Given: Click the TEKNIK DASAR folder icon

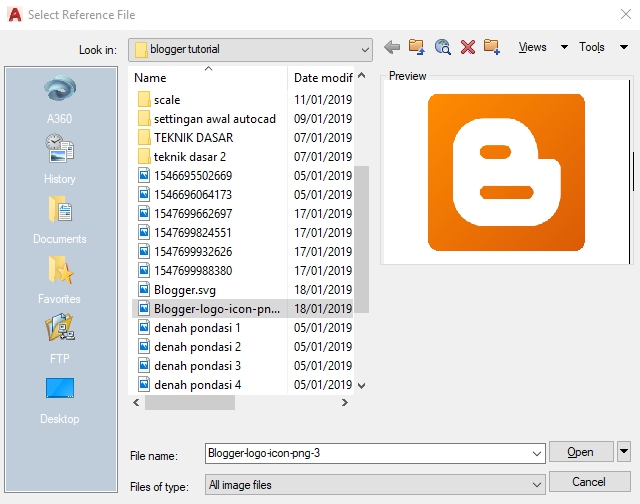Looking at the screenshot, I should pyautogui.click(x=144, y=138).
